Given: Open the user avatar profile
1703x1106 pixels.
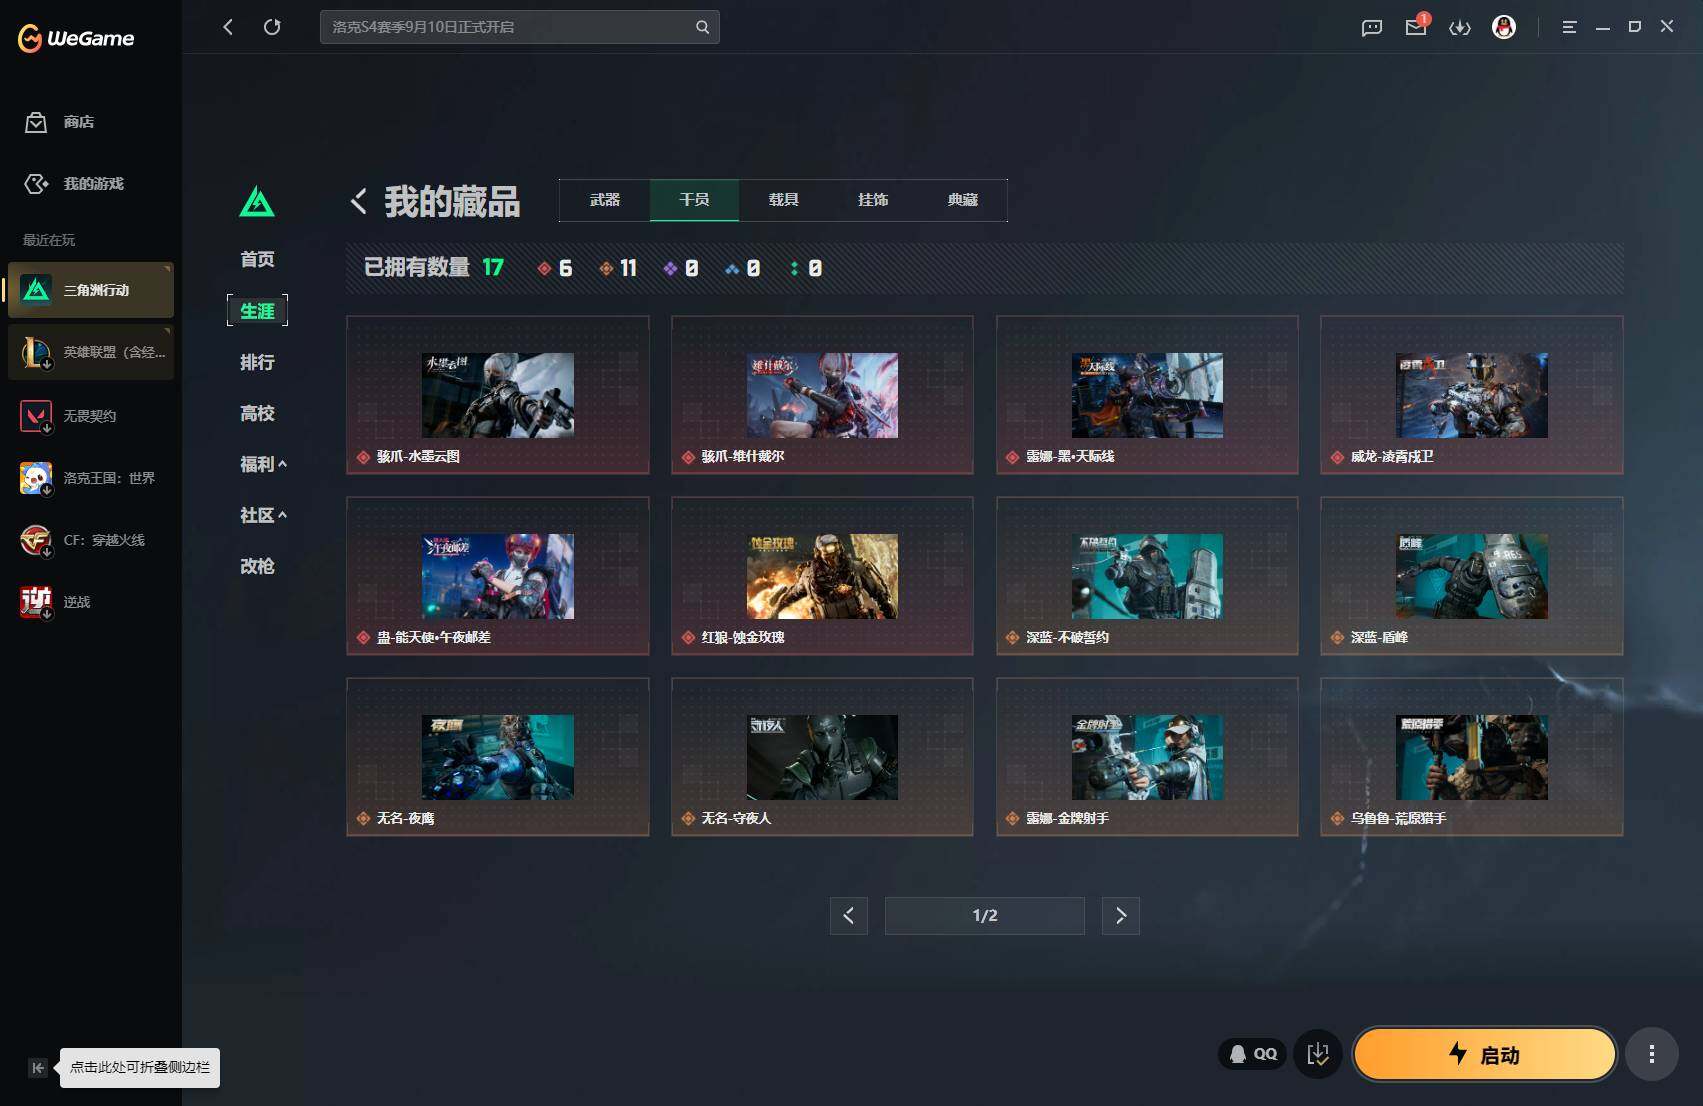Looking at the screenshot, I should pos(1503,27).
